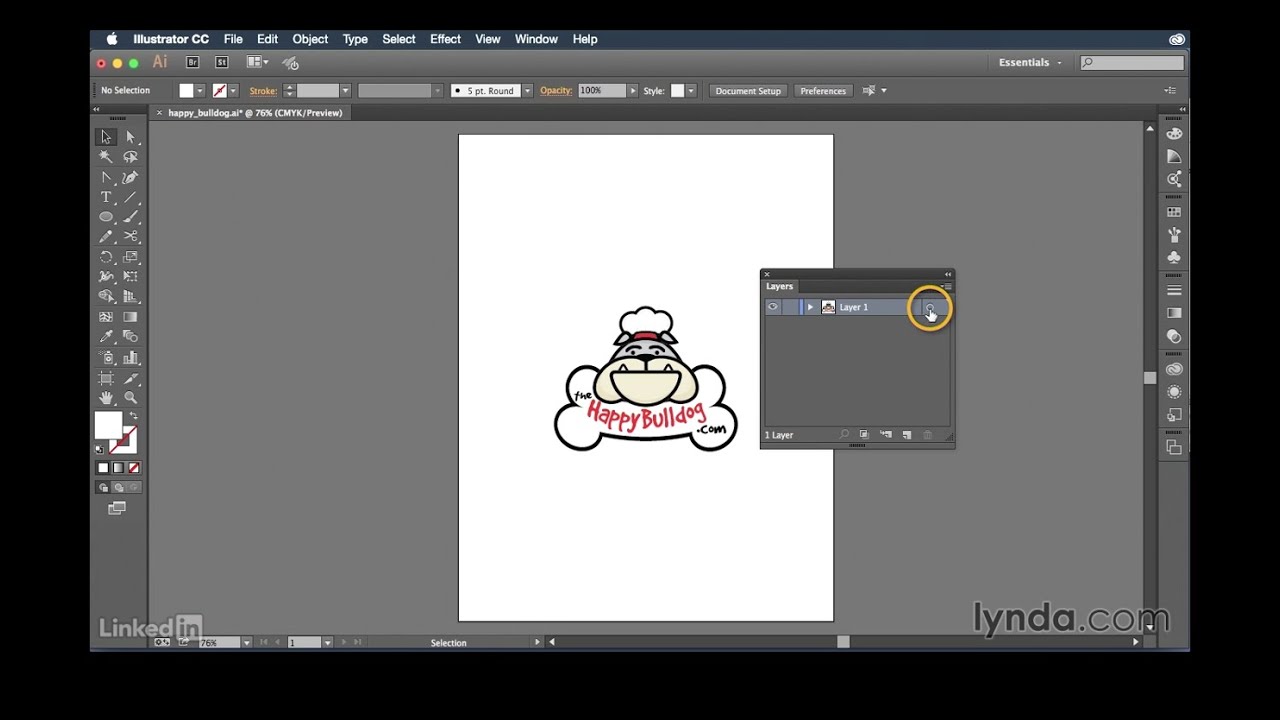1280x720 pixels.
Task: Open Arrange Documents dropdown
Action: [258, 62]
